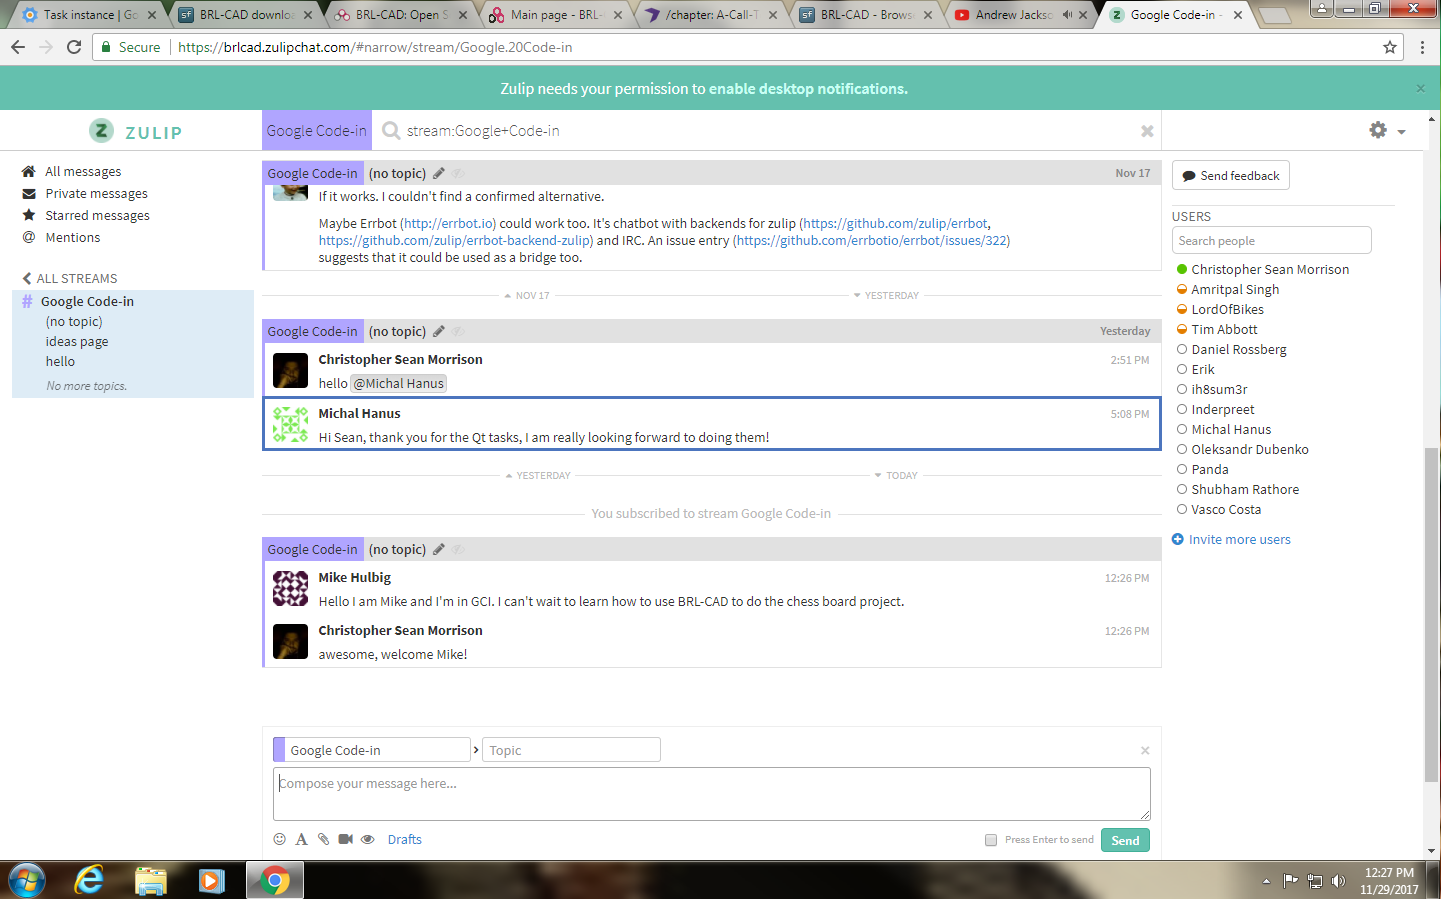This screenshot has width=1441, height=899.
Task: Click Mike Hulbig's avatar
Action: pyautogui.click(x=290, y=589)
